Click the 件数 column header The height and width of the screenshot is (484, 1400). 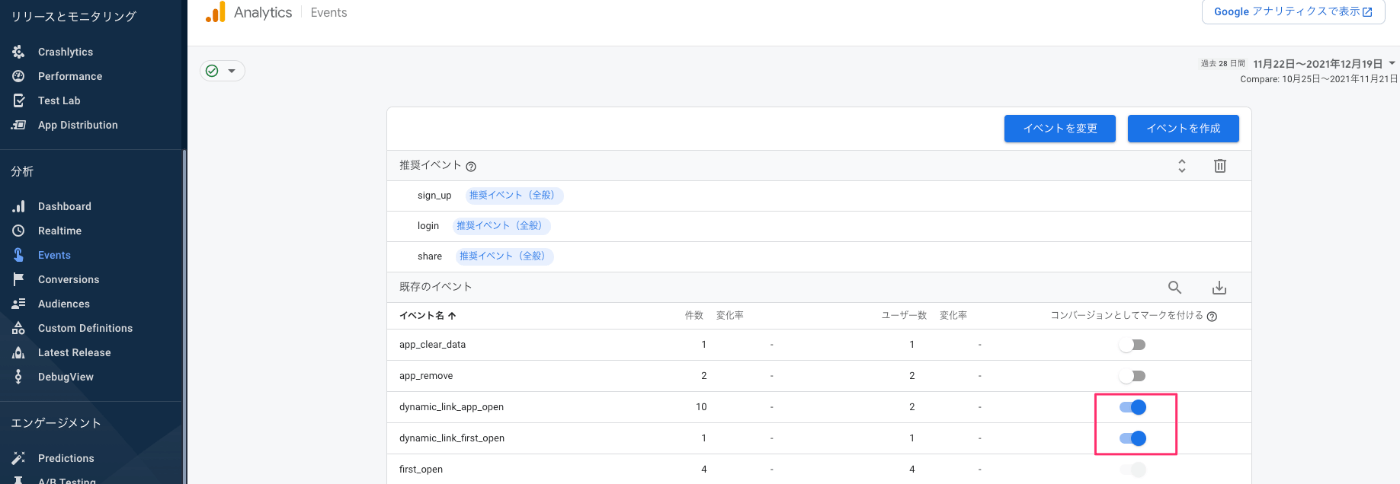point(694,316)
